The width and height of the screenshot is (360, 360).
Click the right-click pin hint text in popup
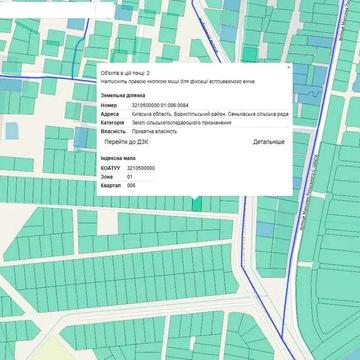(178, 81)
